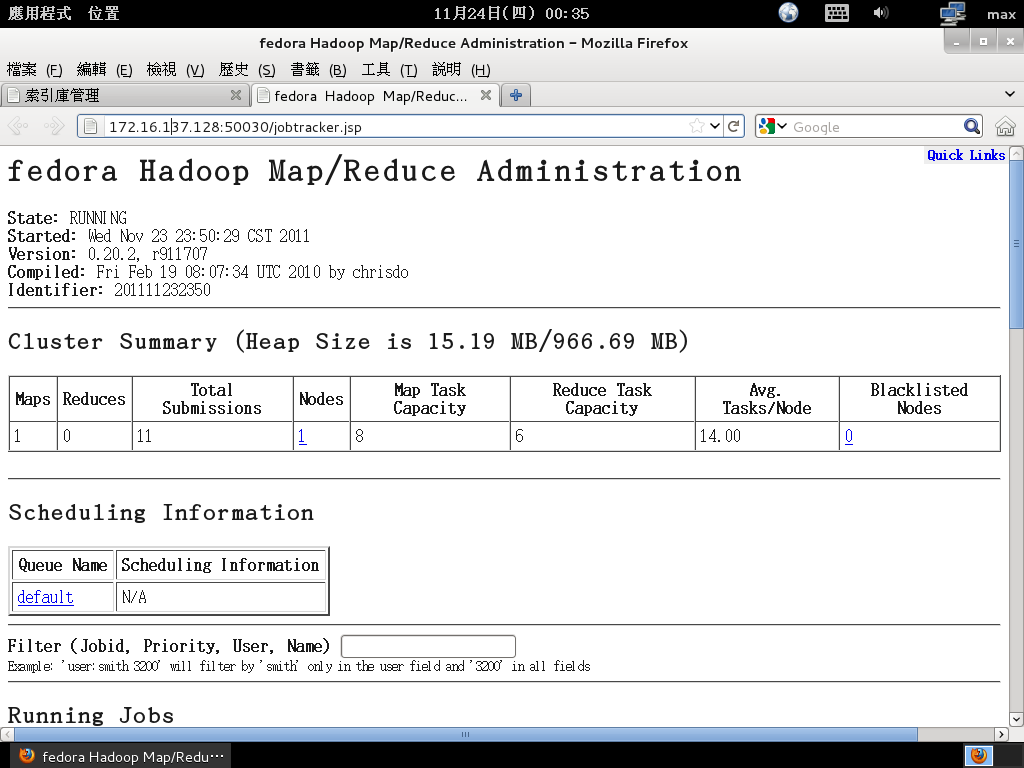The width and height of the screenshot is (1024, 768).
Task: Open the 應用程式 applications menu
Action: [39, 13]
